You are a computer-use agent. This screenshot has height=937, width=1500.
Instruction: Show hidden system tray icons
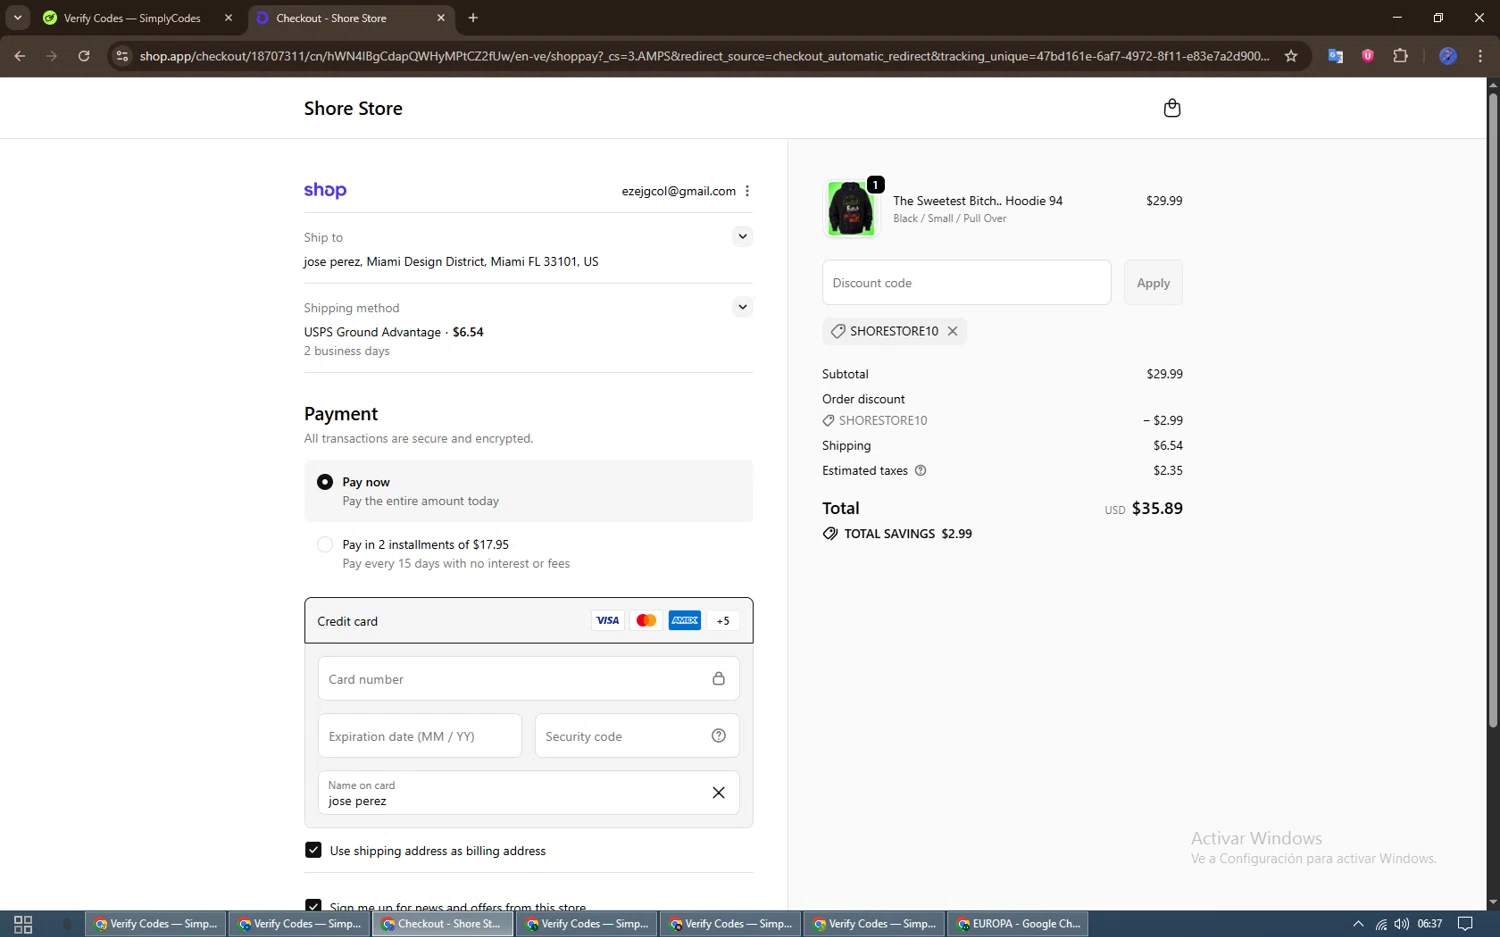[x=1358, y=924]
